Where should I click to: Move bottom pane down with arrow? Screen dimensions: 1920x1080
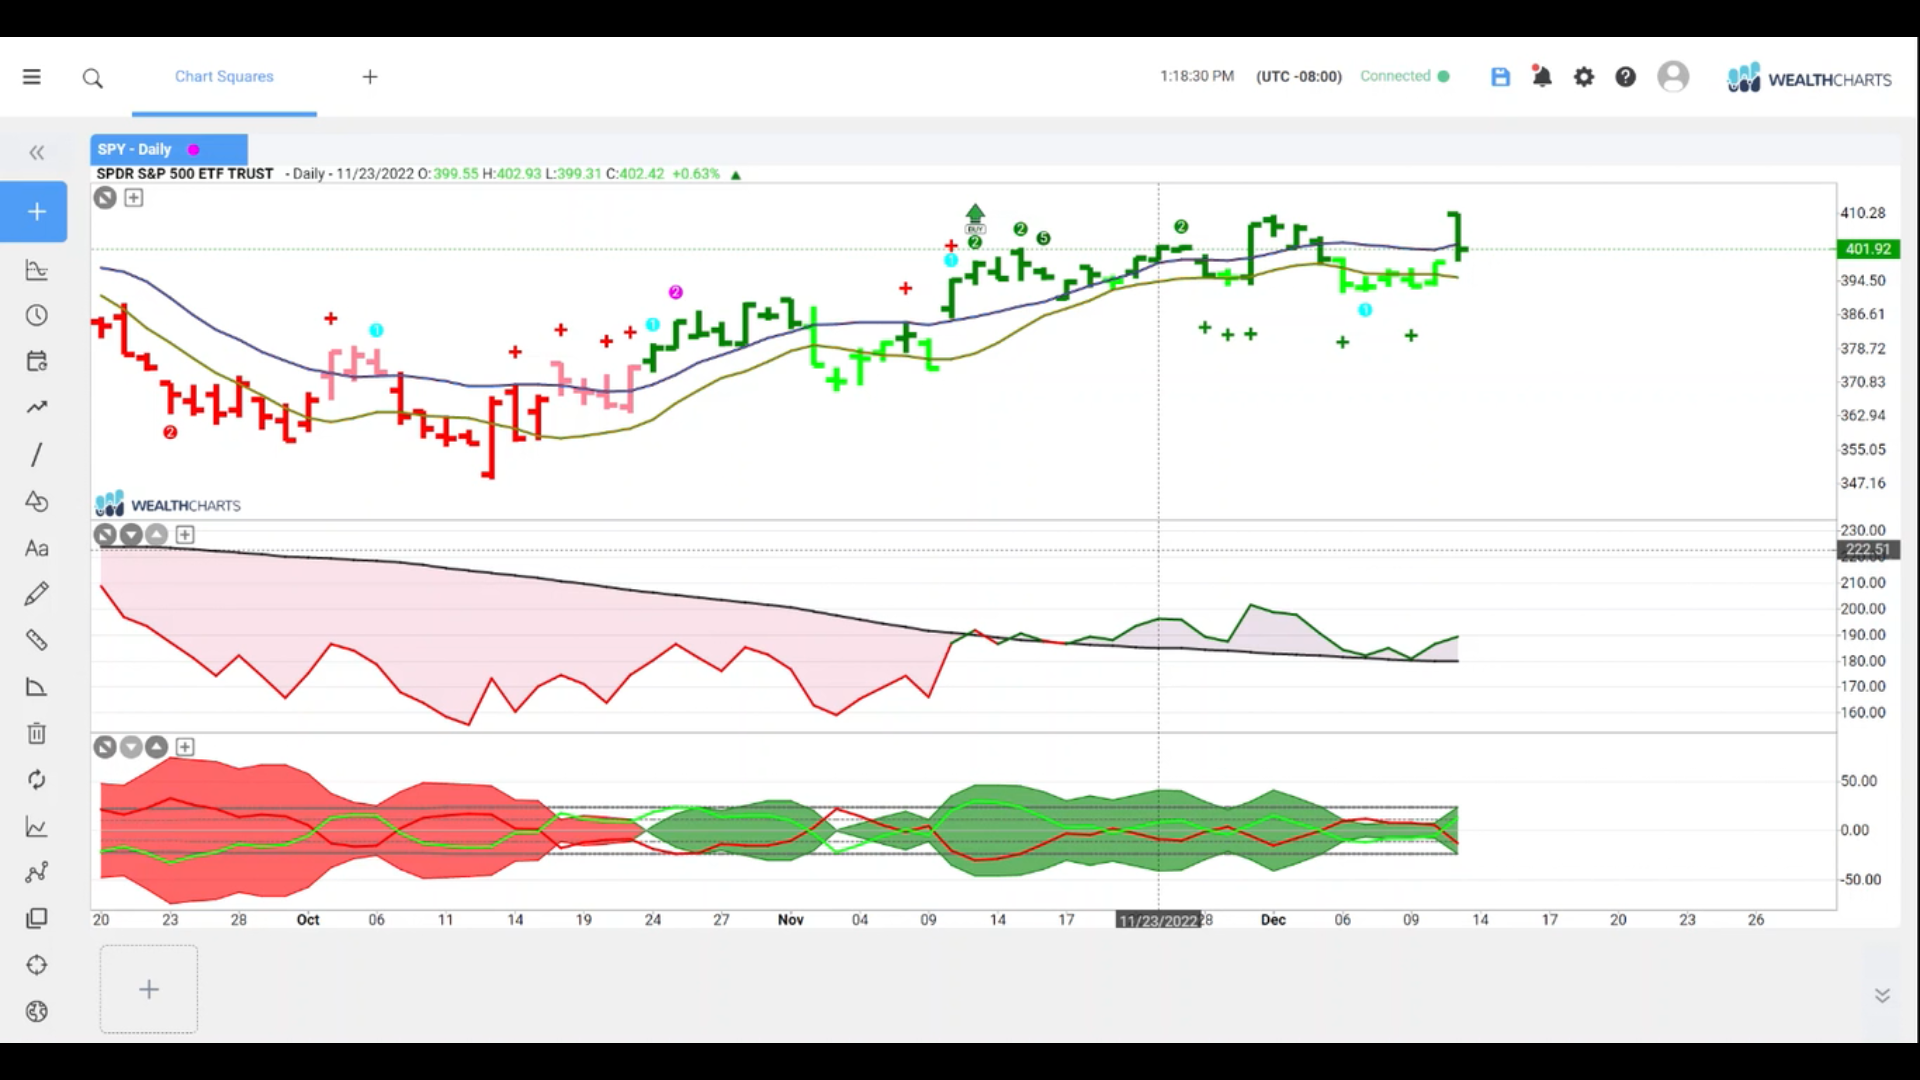point(131,747)
